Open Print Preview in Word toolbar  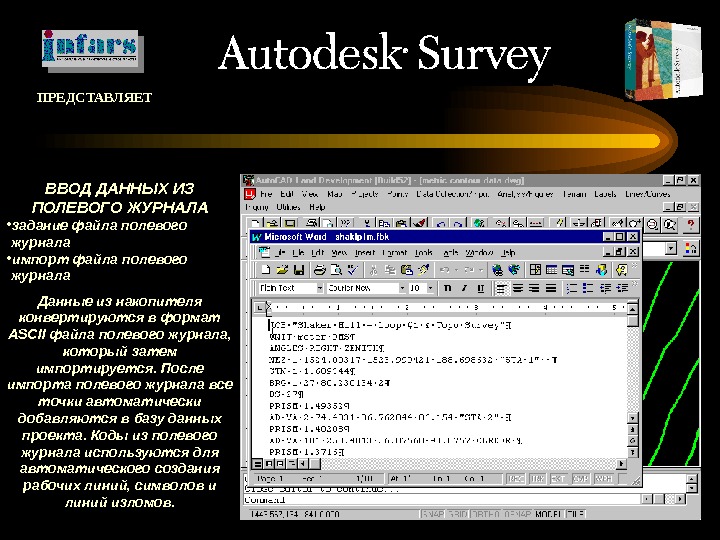(x=336, y=270)
